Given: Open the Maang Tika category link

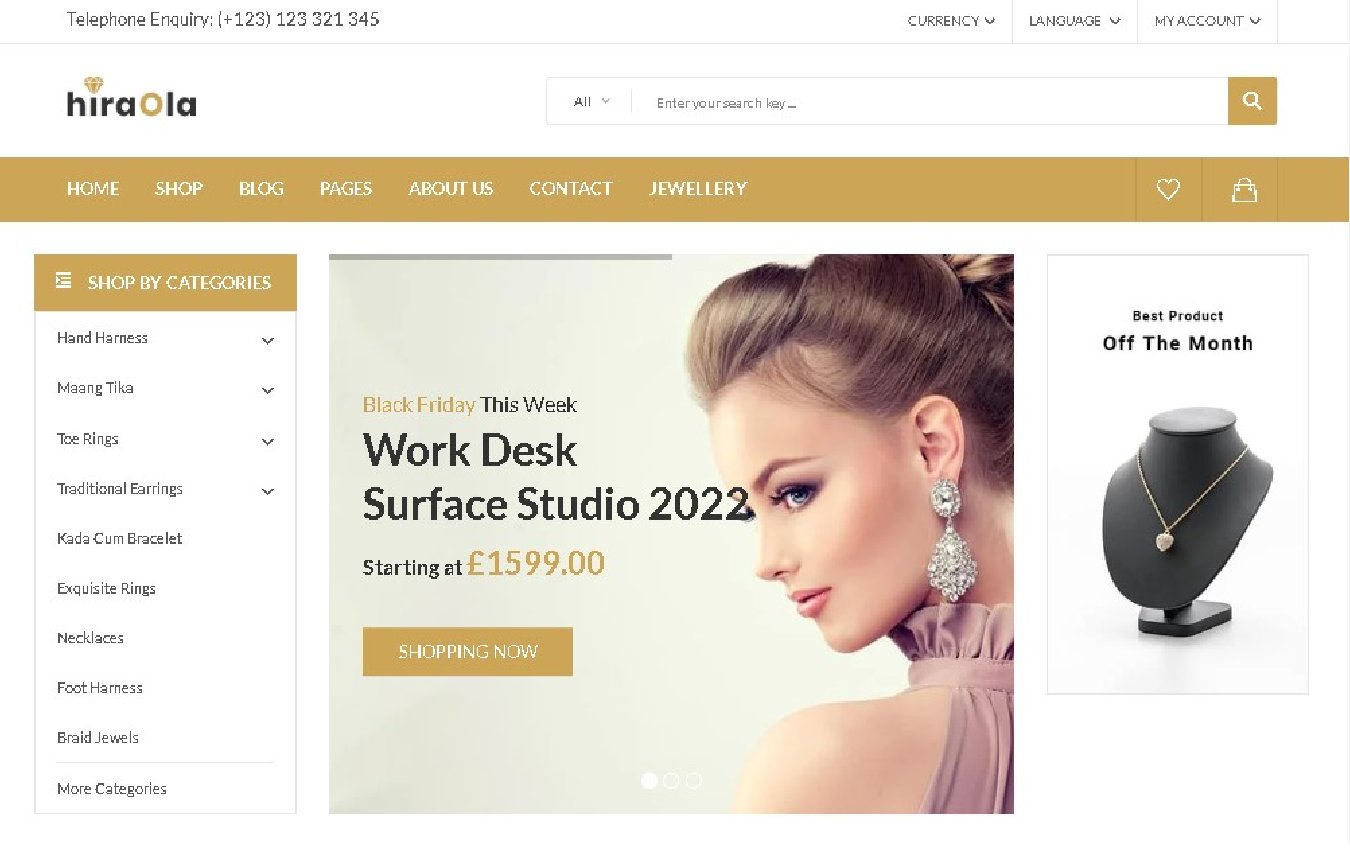Looking at the screenshot, I should coord(95,388).
